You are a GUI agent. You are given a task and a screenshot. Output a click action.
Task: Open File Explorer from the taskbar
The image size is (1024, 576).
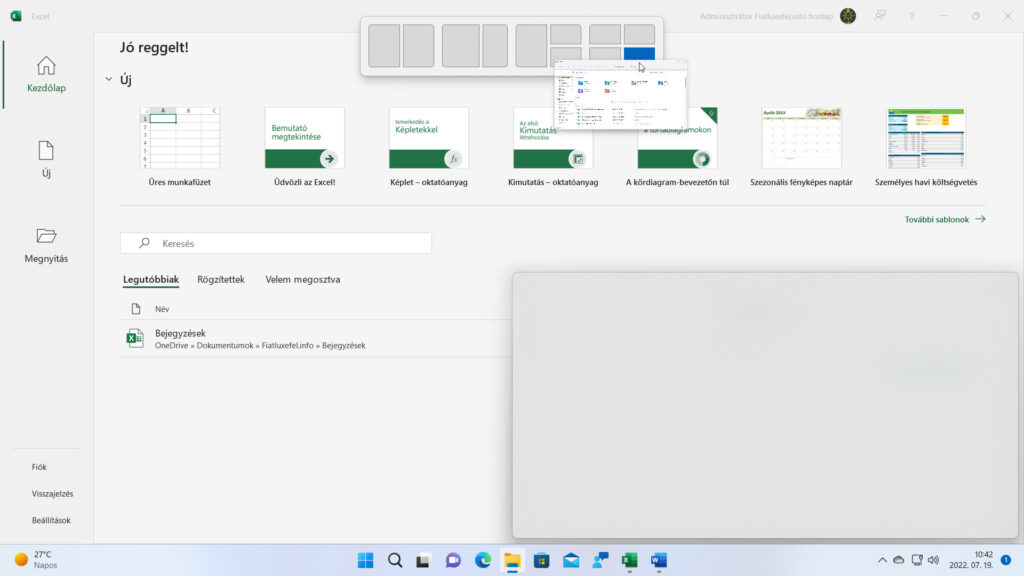512,560
